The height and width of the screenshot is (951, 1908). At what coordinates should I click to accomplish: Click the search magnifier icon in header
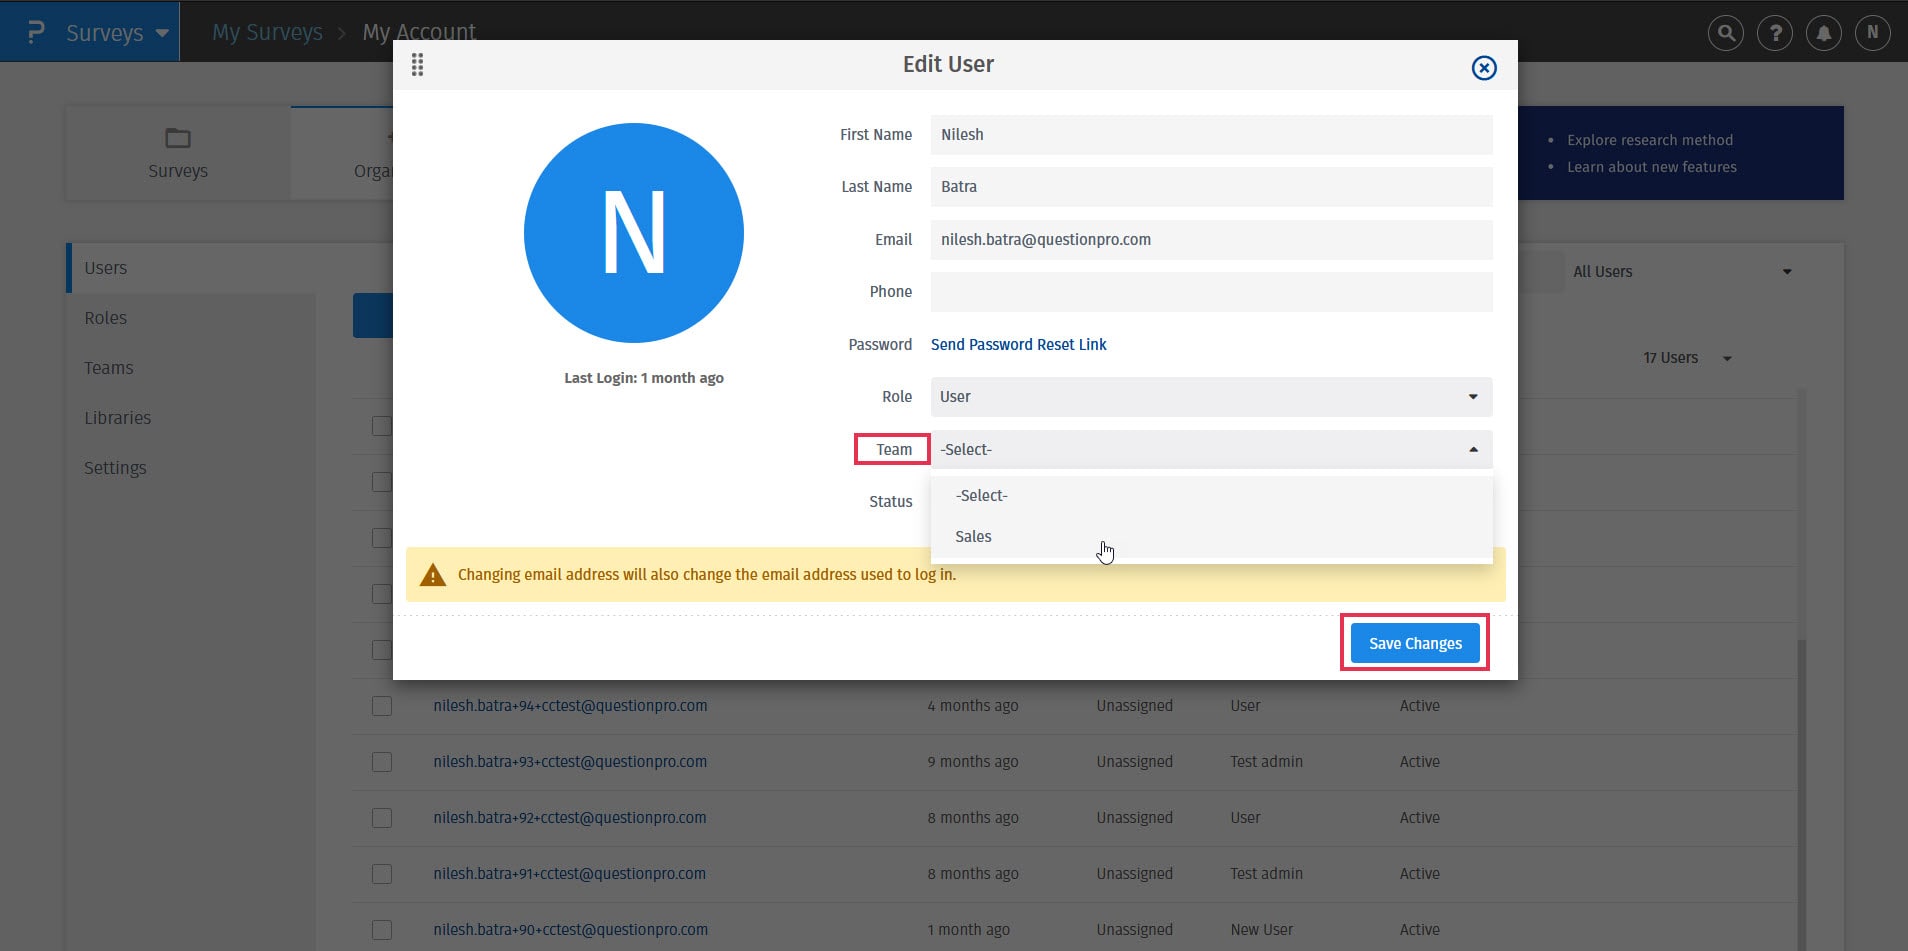coord(1725,33)
